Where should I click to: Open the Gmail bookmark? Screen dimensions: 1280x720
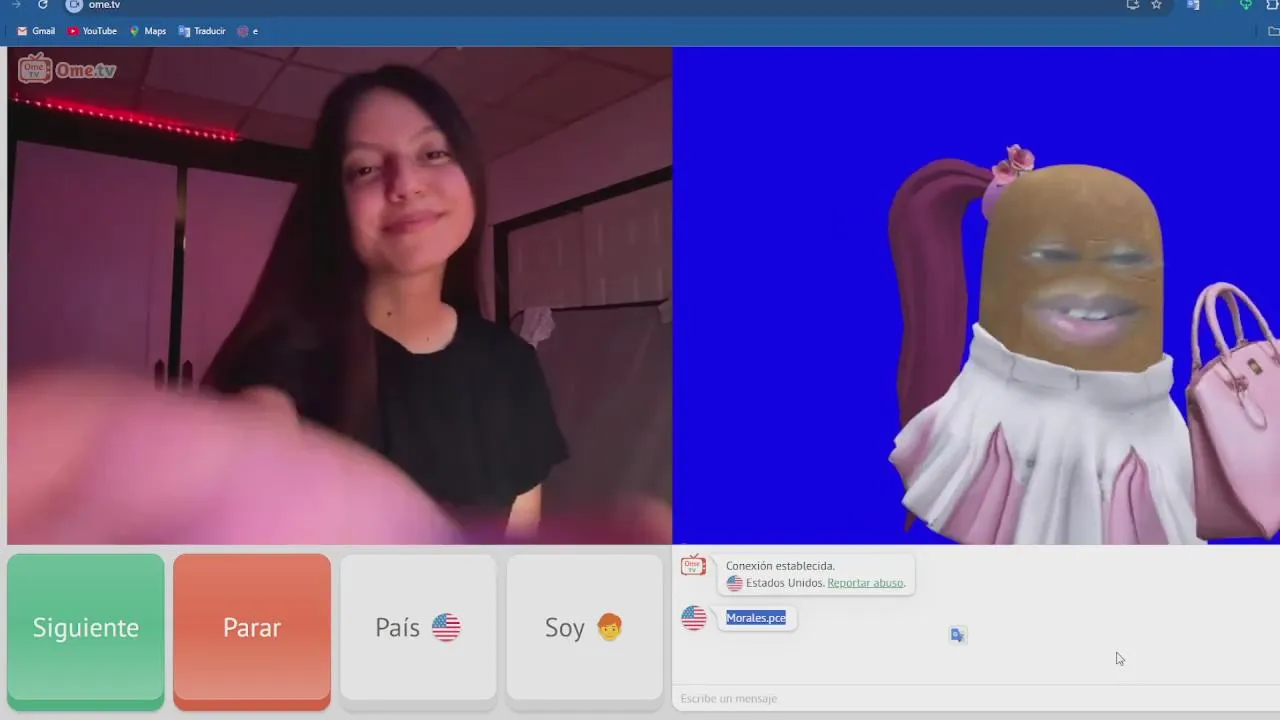click(36, 31)
